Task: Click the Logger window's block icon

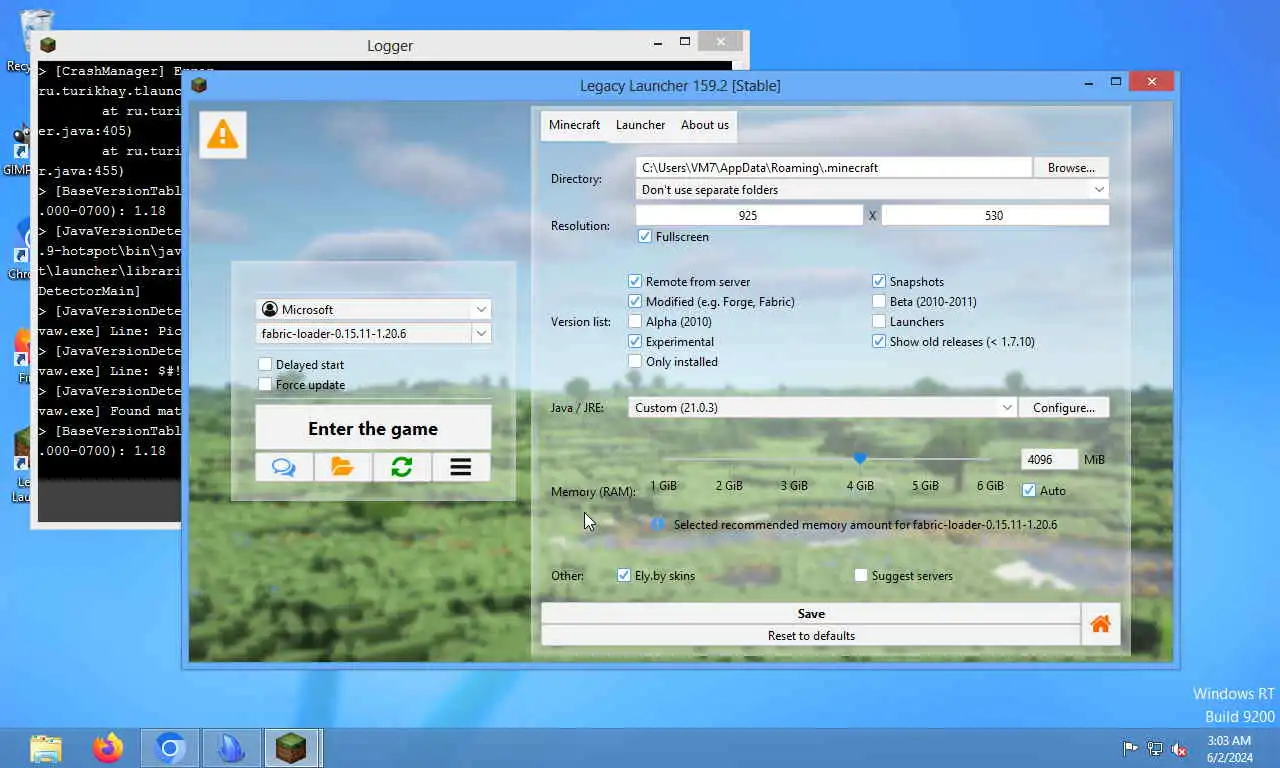Action: point(47,45)
